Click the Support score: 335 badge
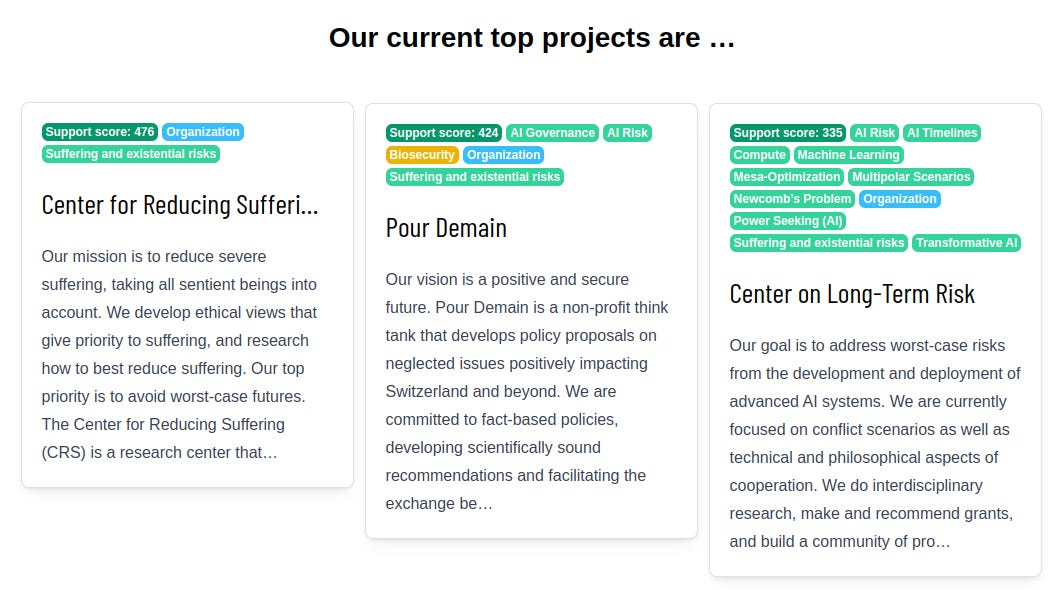This screenshot has height=590, width=1061. (788, 132)
